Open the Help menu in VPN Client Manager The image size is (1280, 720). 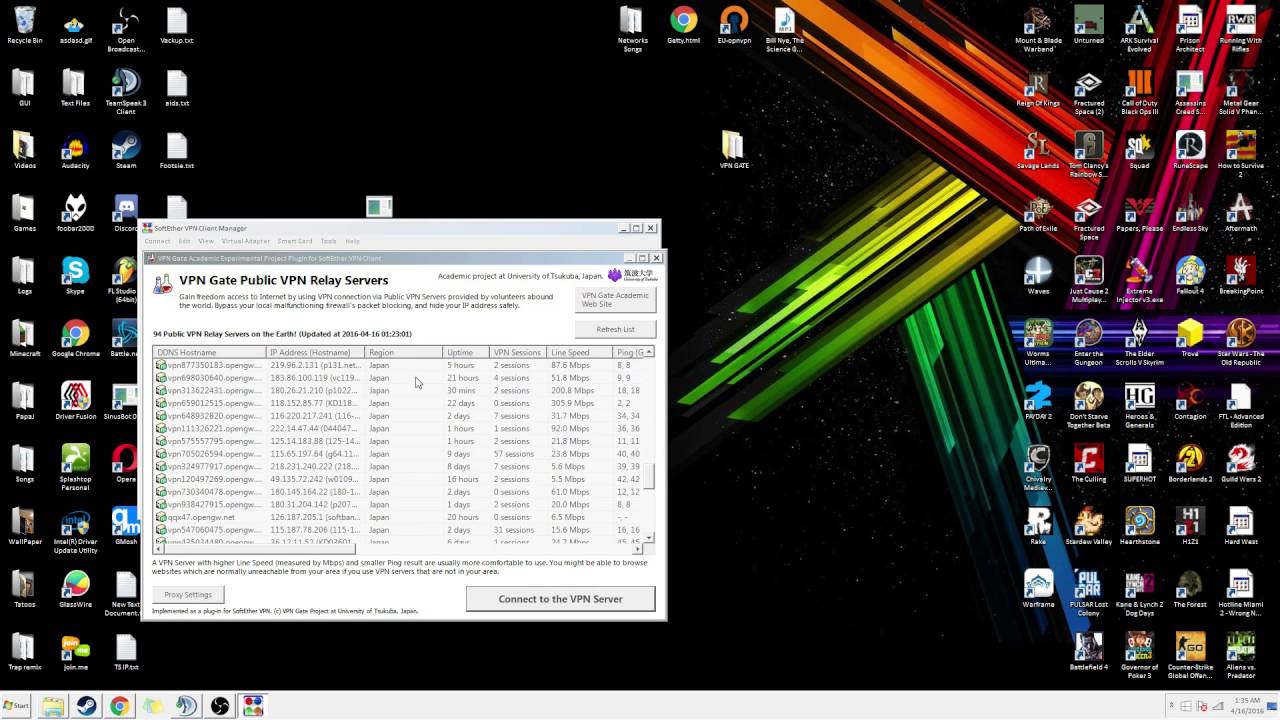tap(352, 241)
